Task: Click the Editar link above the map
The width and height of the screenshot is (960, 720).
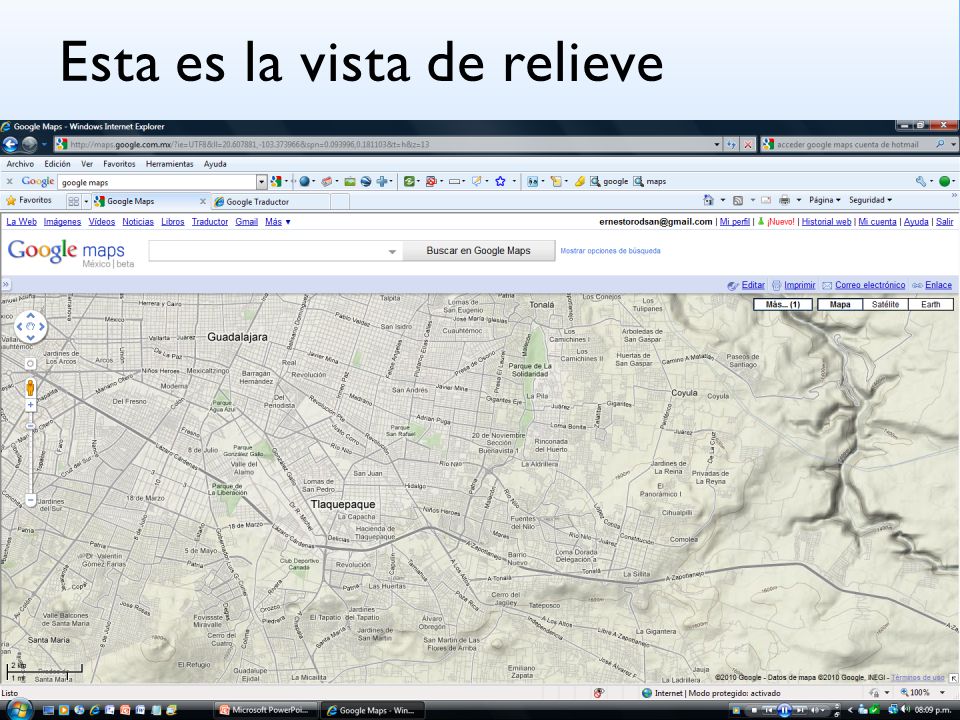Action: coord(753,285)
